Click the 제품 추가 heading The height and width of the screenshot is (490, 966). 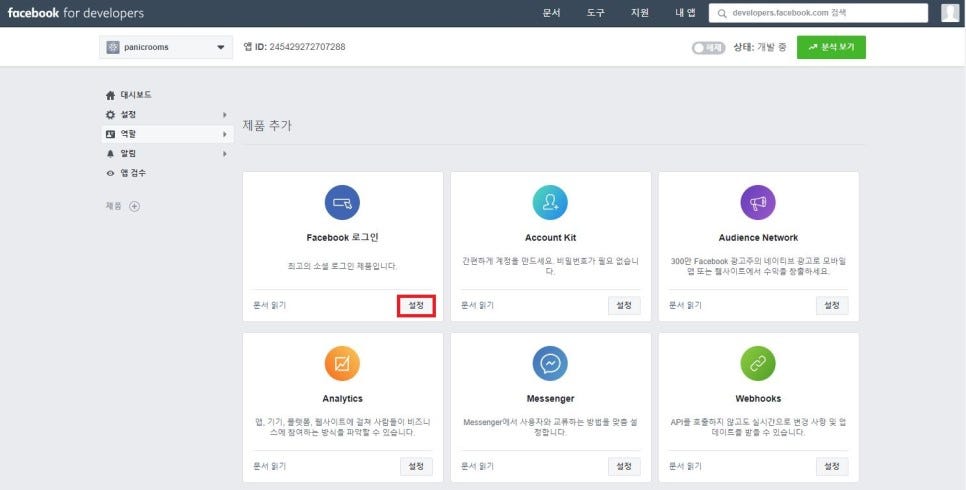click(267, 126)
